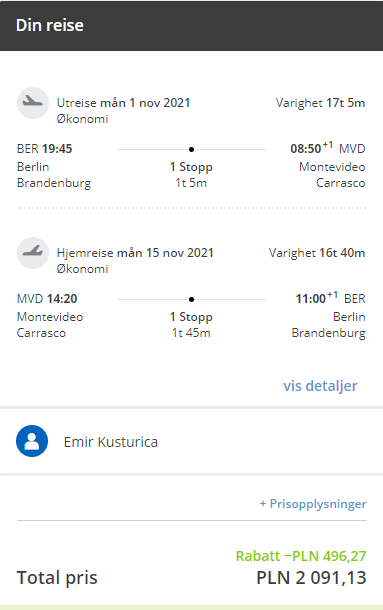Viewport: 383px width, 610px height.
Task: Click the outbound Varighet 17t 5m label
Action: [320, 103]
